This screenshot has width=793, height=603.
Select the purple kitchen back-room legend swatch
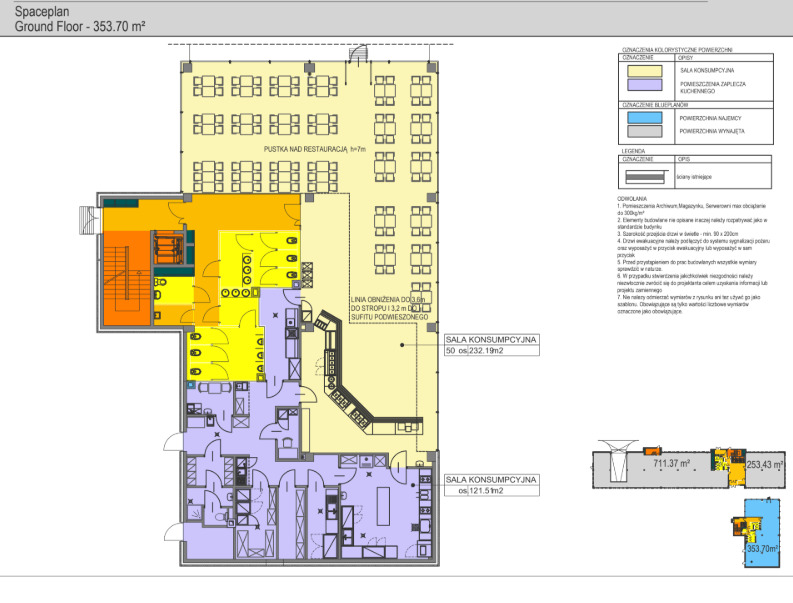[x=647, y=88]
